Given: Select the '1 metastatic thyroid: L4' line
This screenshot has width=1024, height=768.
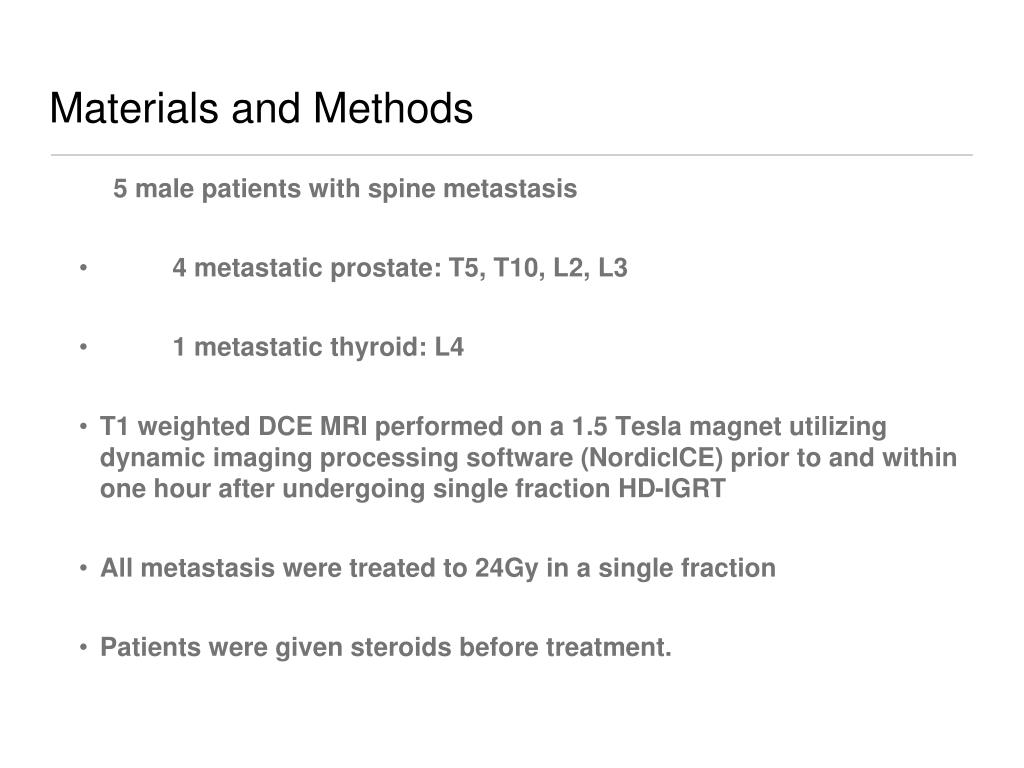Looking at the screenshot, I should [318, 347].
